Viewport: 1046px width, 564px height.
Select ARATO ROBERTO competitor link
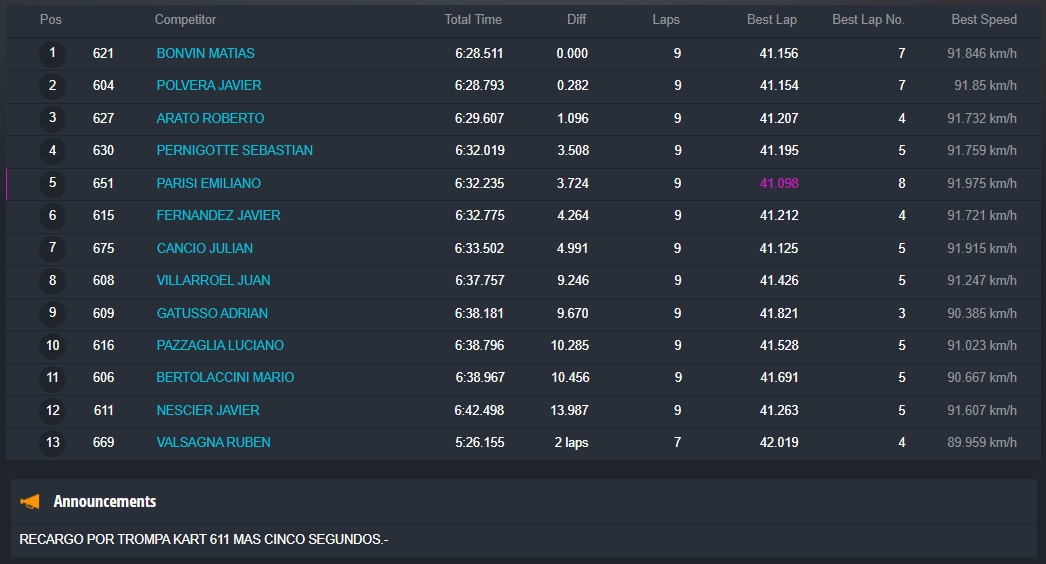point(210,118)
